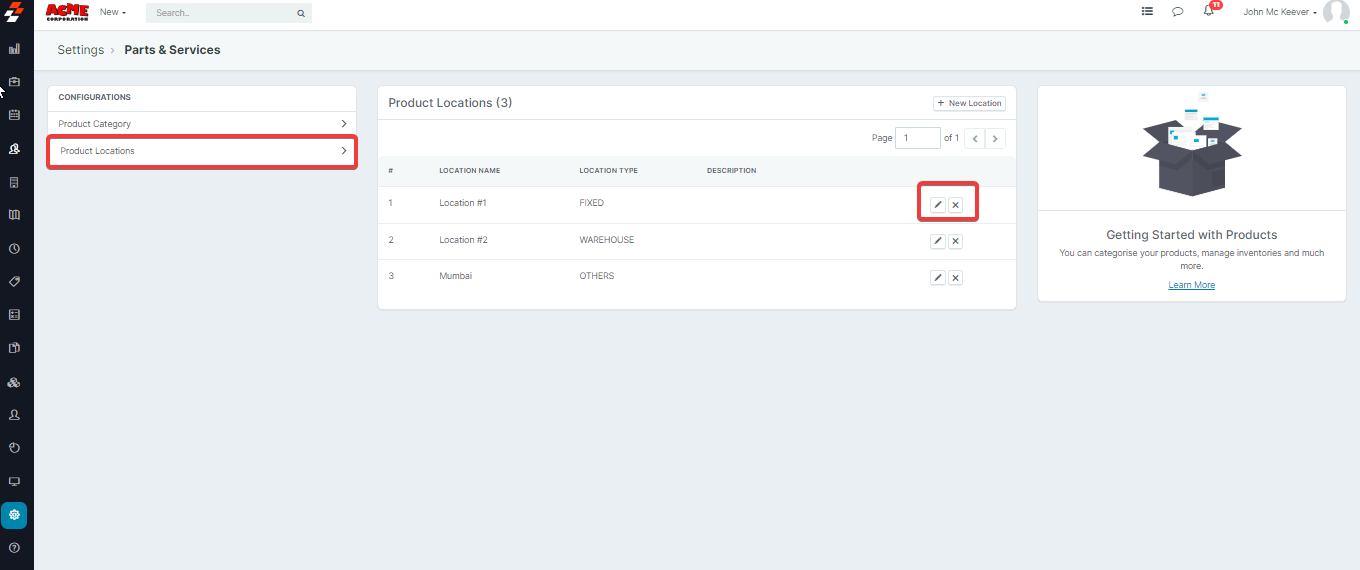Viewport: 1360px width, 570px height.
Task: Expand the John Mc Keever user menu
Action: pyautogui.click(x=1280, y=13)
